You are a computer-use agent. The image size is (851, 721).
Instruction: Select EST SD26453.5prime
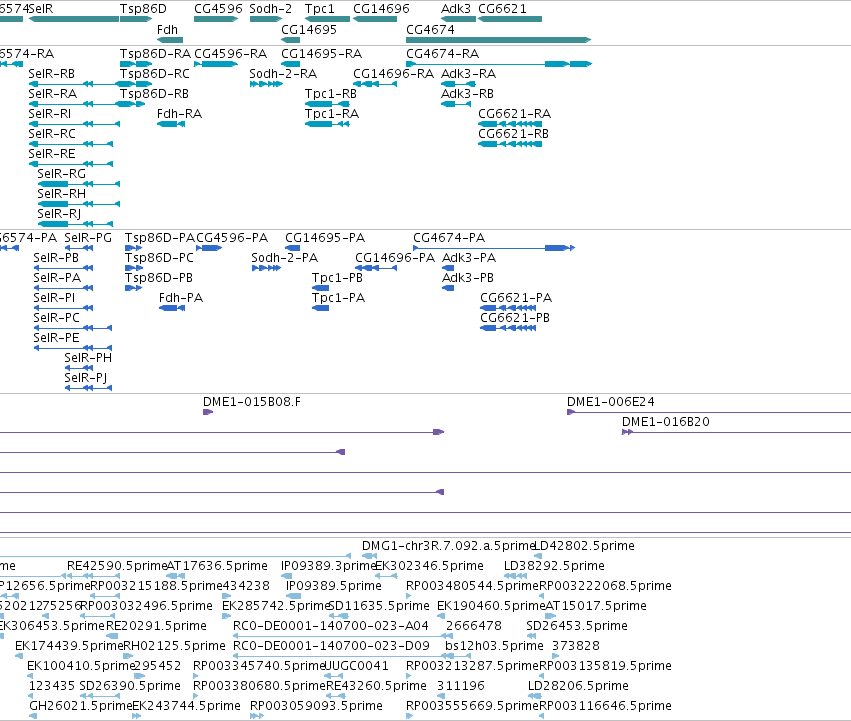click(x=577, y=626)
